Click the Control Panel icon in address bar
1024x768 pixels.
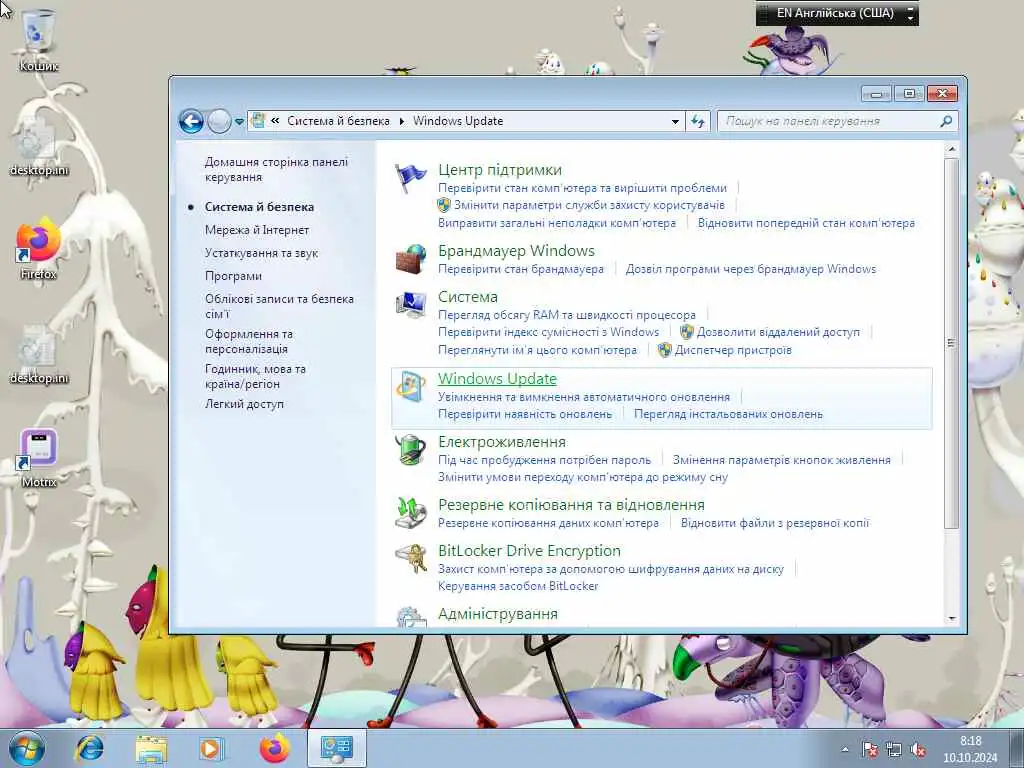(x=259, y=121)
